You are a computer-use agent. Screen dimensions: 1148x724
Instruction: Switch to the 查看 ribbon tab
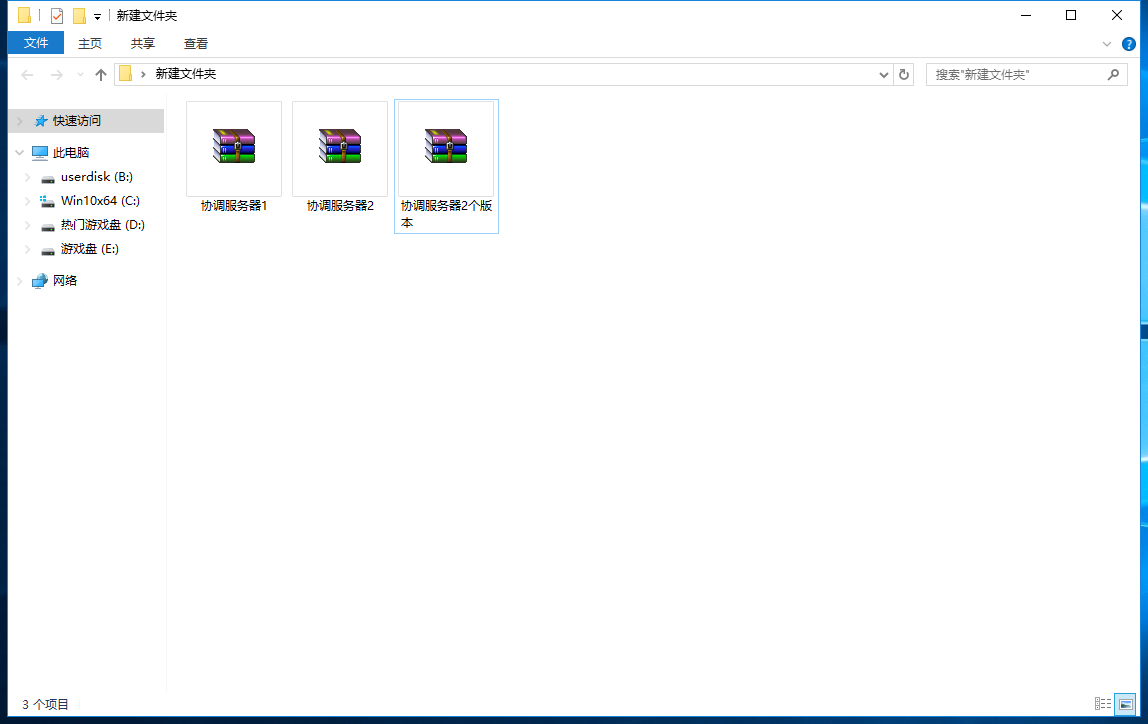pyautogui.click(x=196, y=43)
